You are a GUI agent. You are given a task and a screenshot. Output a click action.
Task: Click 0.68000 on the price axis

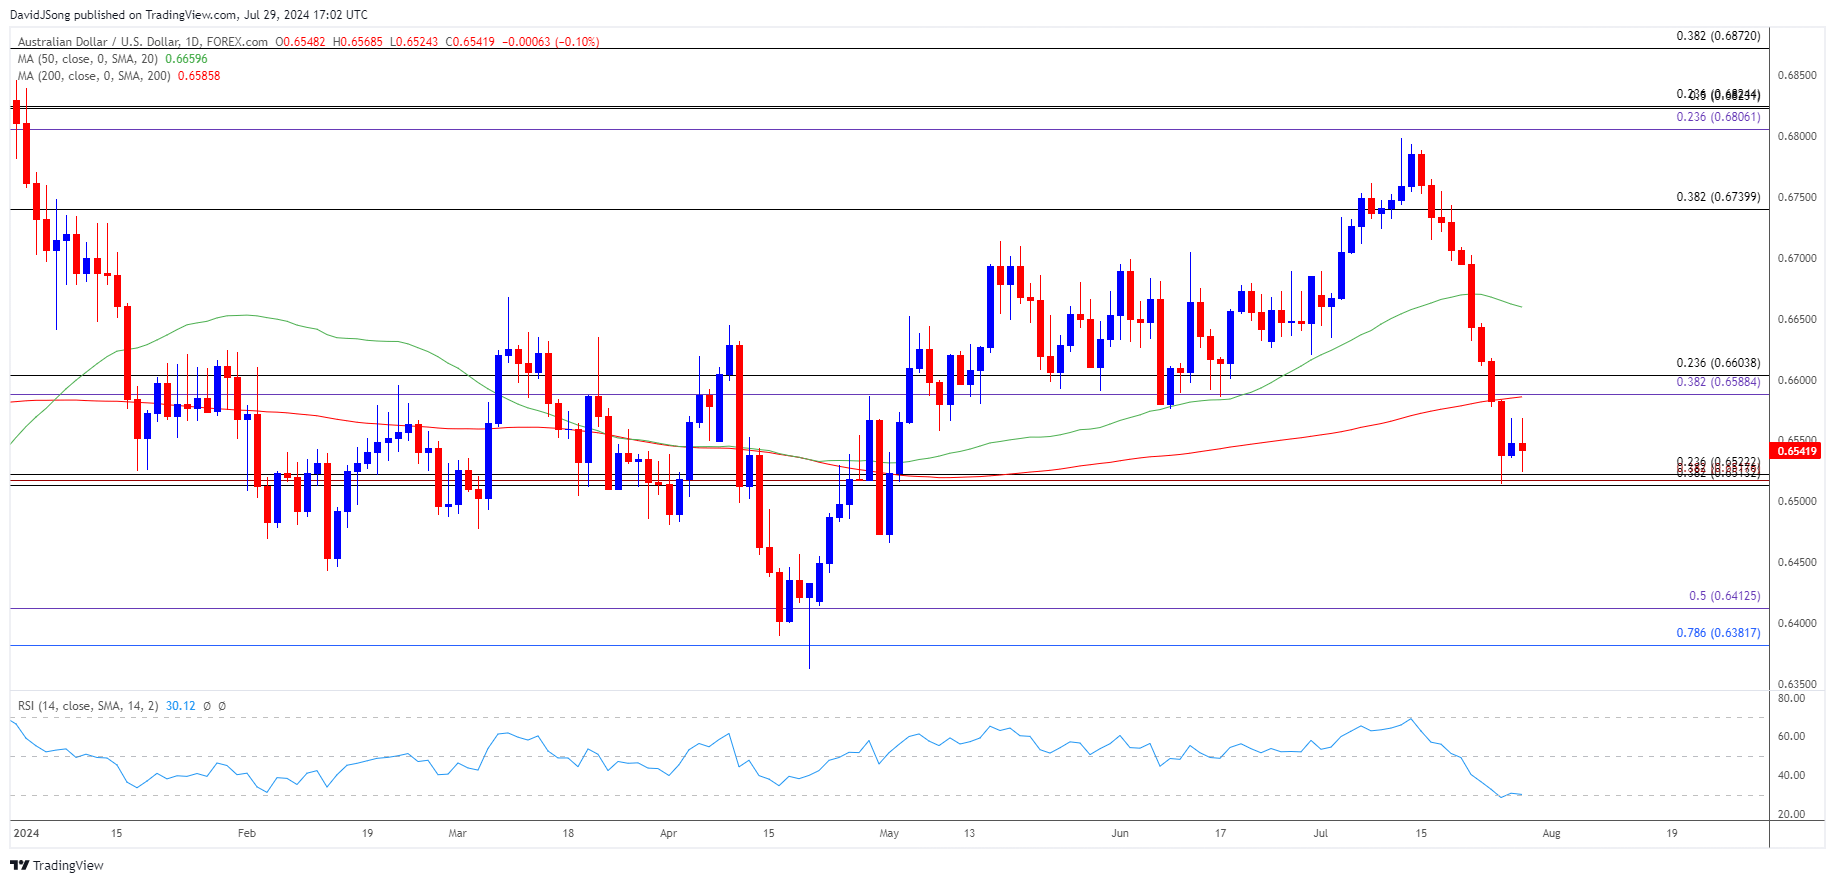point(1797,137)
